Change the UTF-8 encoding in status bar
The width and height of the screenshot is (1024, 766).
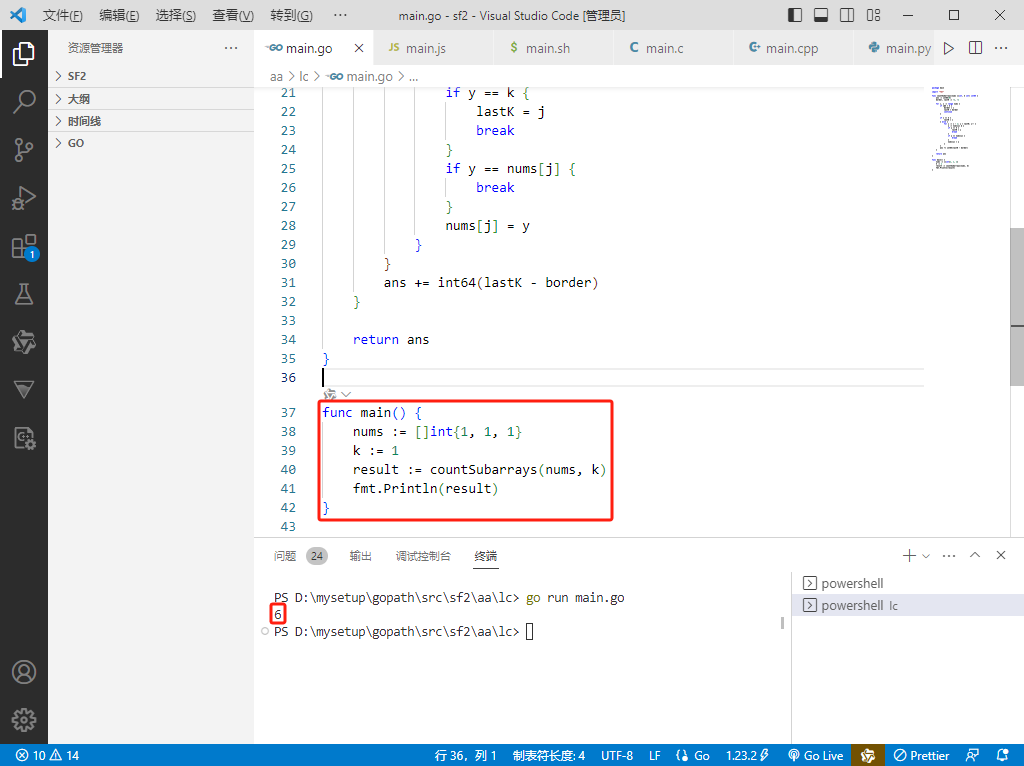pos(617,756)
